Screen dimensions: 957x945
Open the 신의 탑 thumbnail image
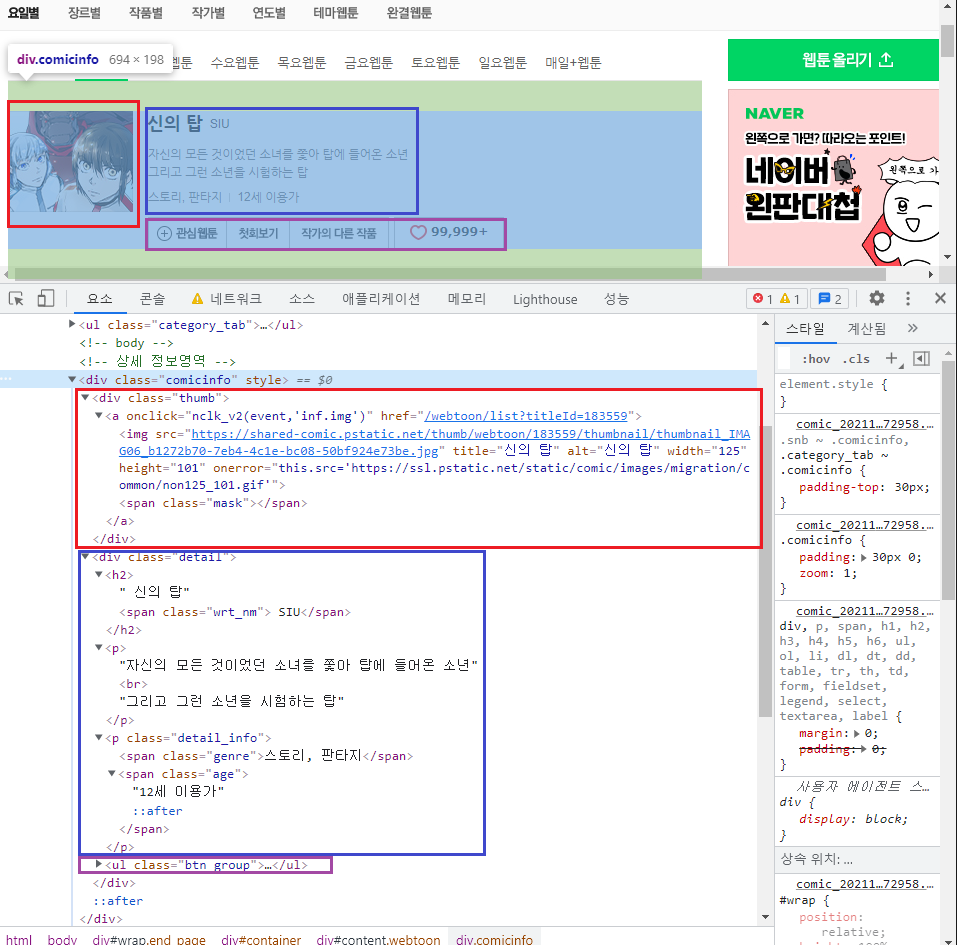click(72, 161)
